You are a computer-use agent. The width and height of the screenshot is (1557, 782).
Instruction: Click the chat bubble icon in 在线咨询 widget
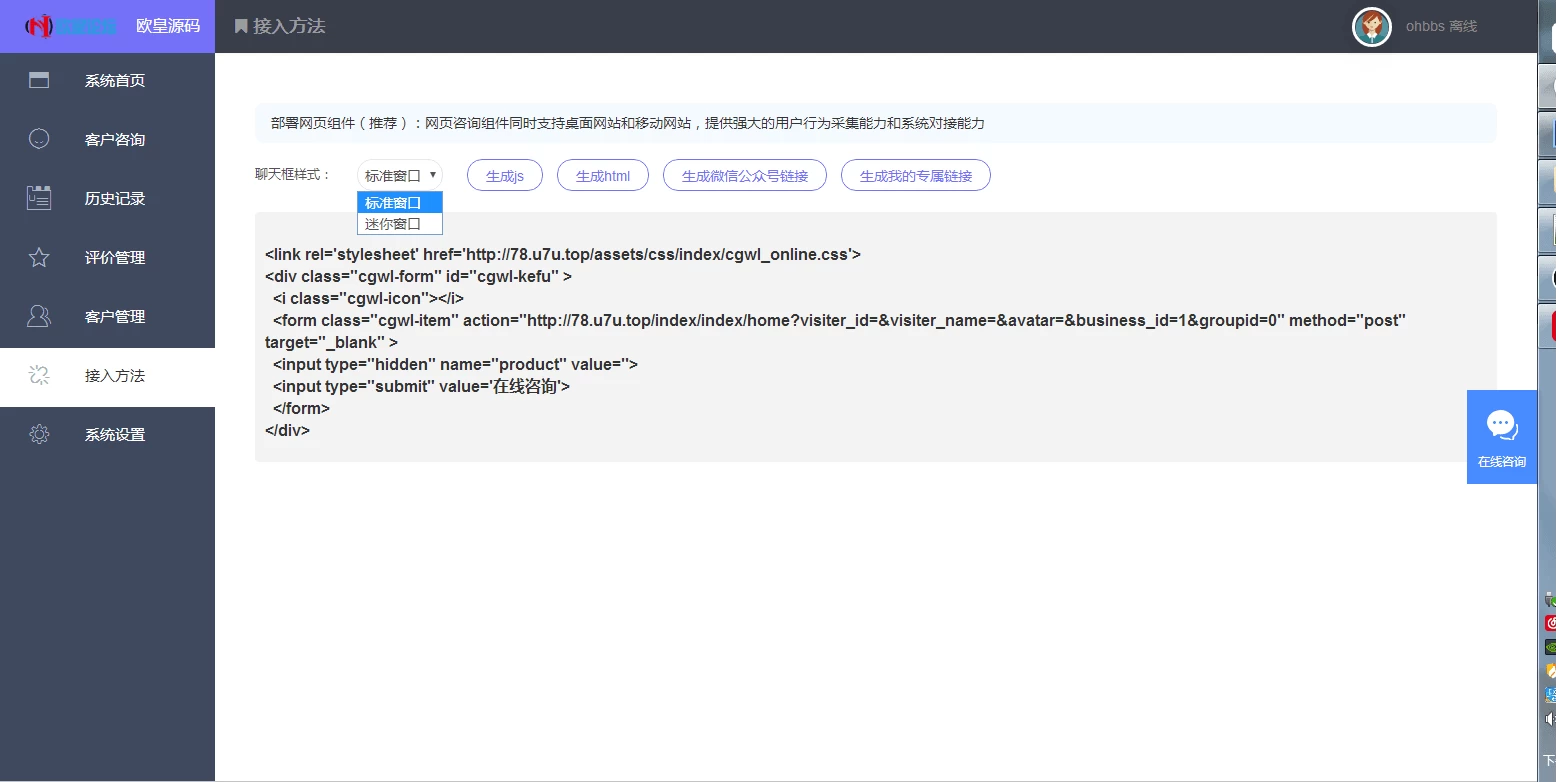(1501, 425)
